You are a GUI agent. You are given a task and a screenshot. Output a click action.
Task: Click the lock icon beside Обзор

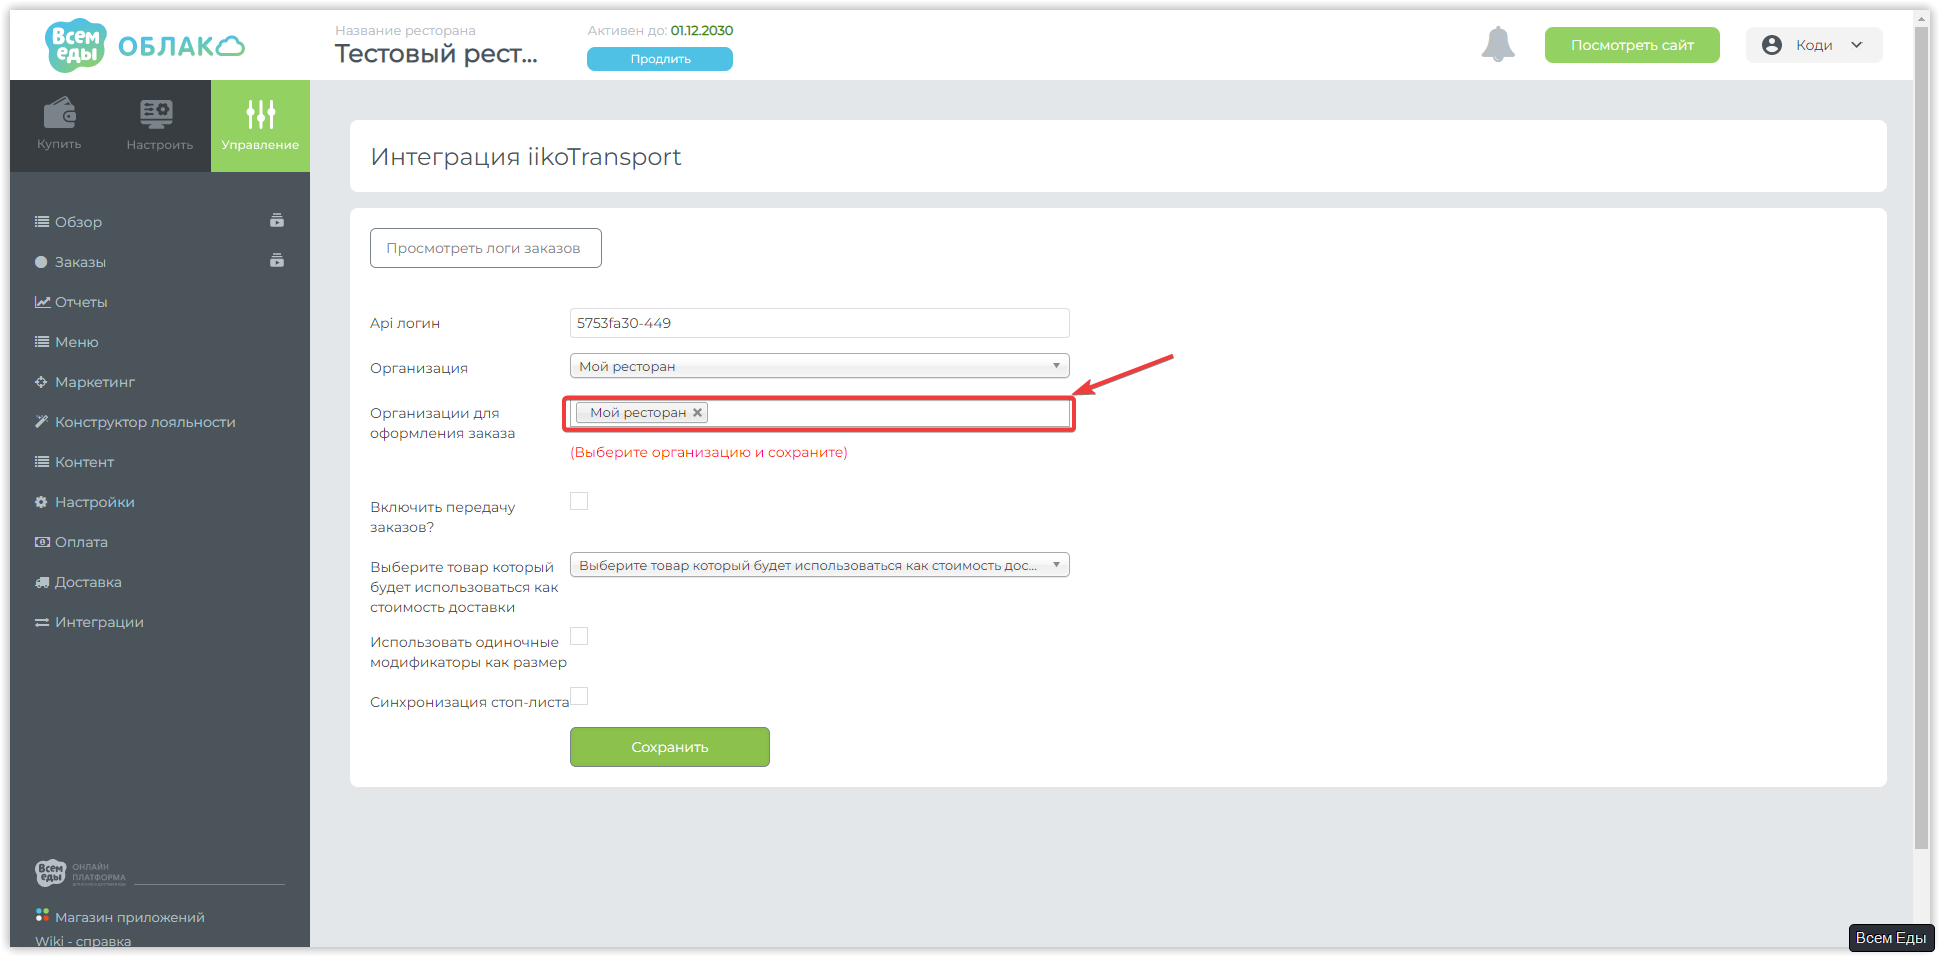click(x=277, y=221)
